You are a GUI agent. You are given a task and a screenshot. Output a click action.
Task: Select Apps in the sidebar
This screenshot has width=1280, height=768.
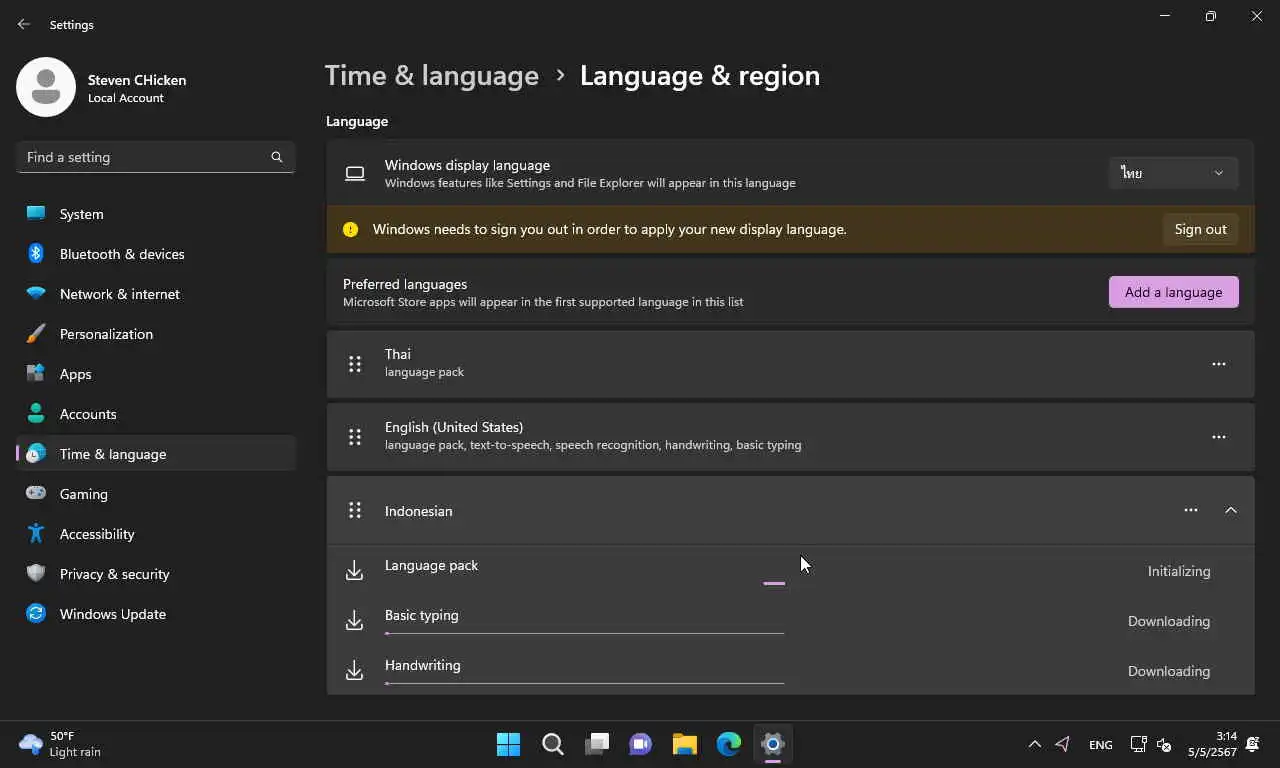tap(157, 374)
